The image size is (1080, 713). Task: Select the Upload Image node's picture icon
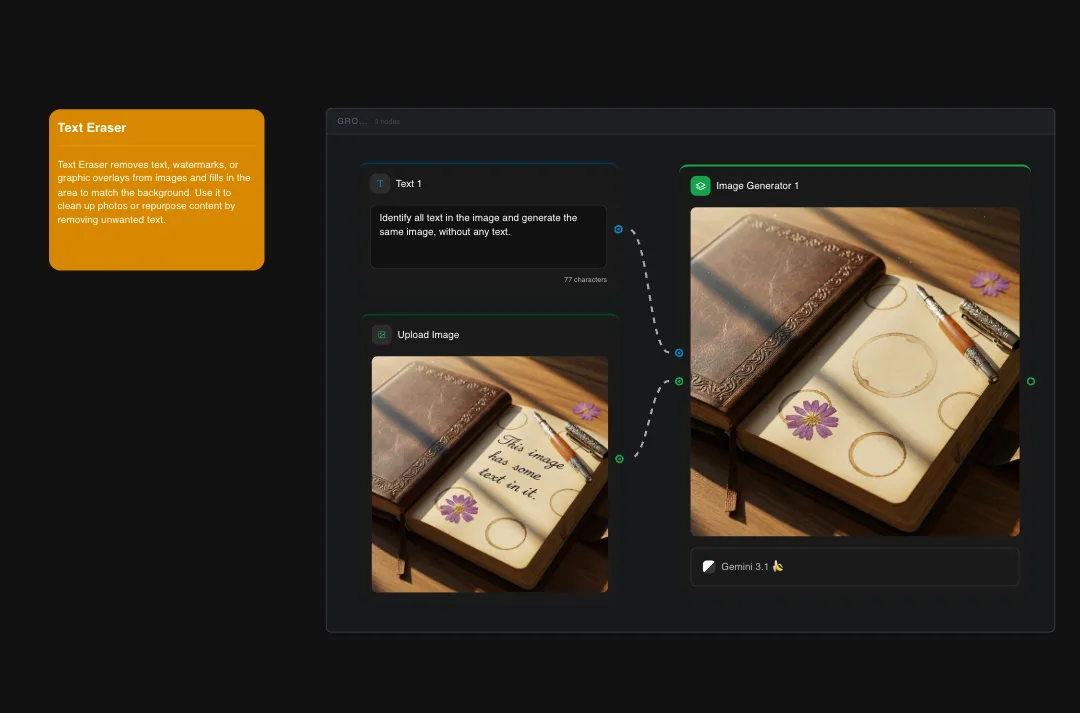(x=381, y=334)
